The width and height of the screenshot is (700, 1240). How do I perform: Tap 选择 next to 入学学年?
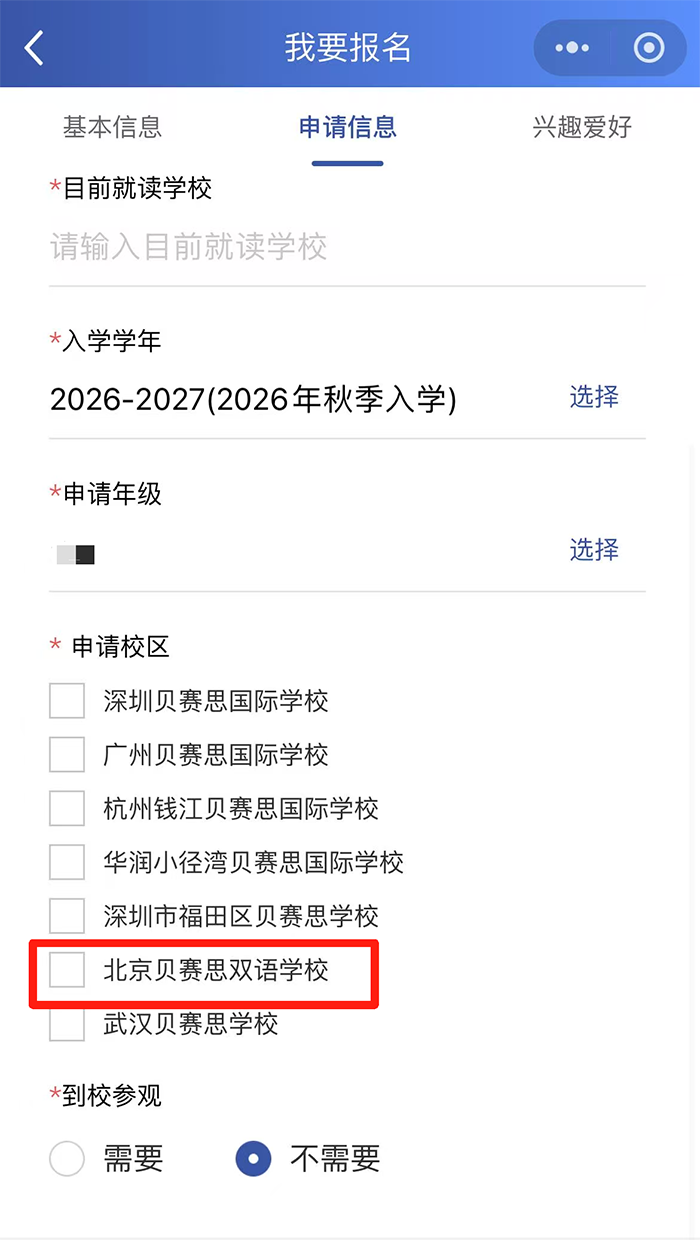(x=593, y=397)
